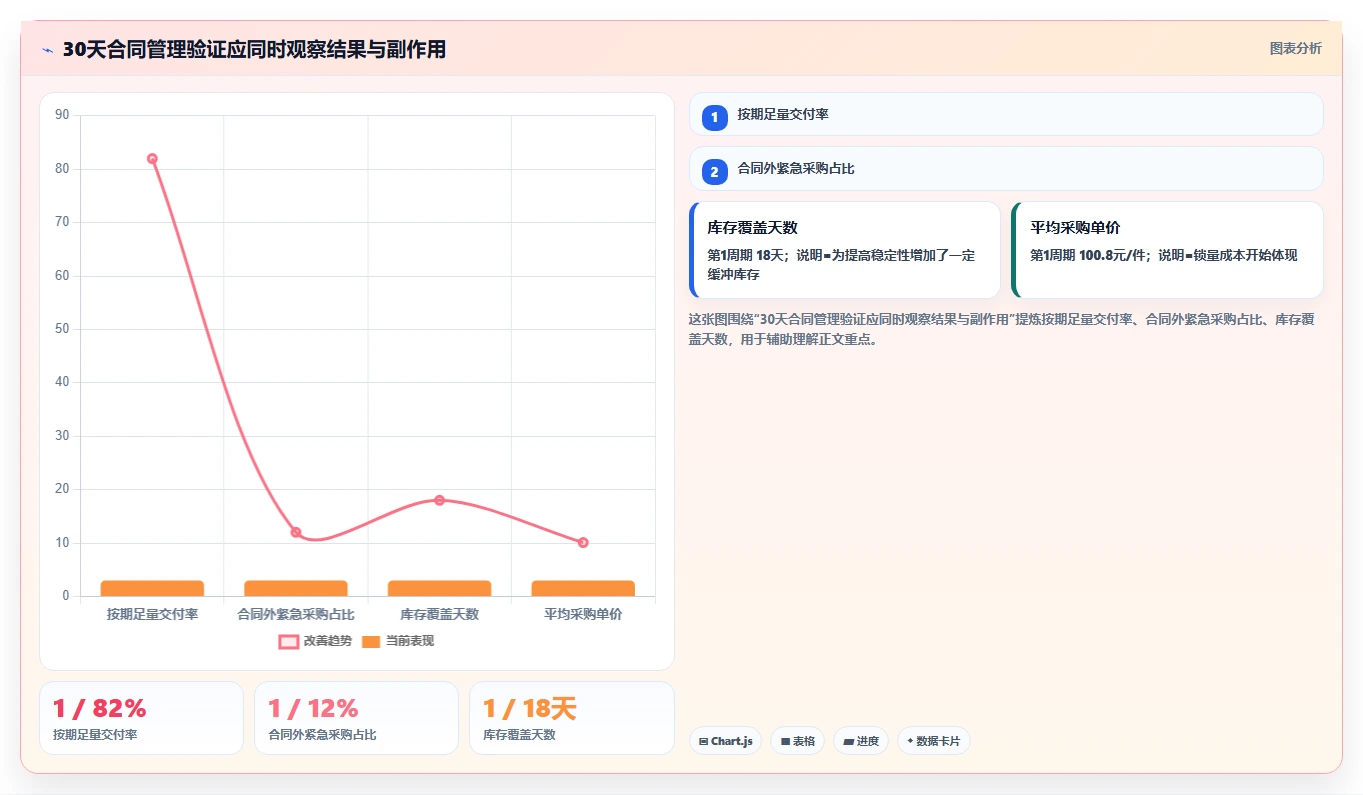The height and width of the screenshot is (795, 1363).
Task: Click the 数据卡片 tag chip
Action: tap(934, 741)
